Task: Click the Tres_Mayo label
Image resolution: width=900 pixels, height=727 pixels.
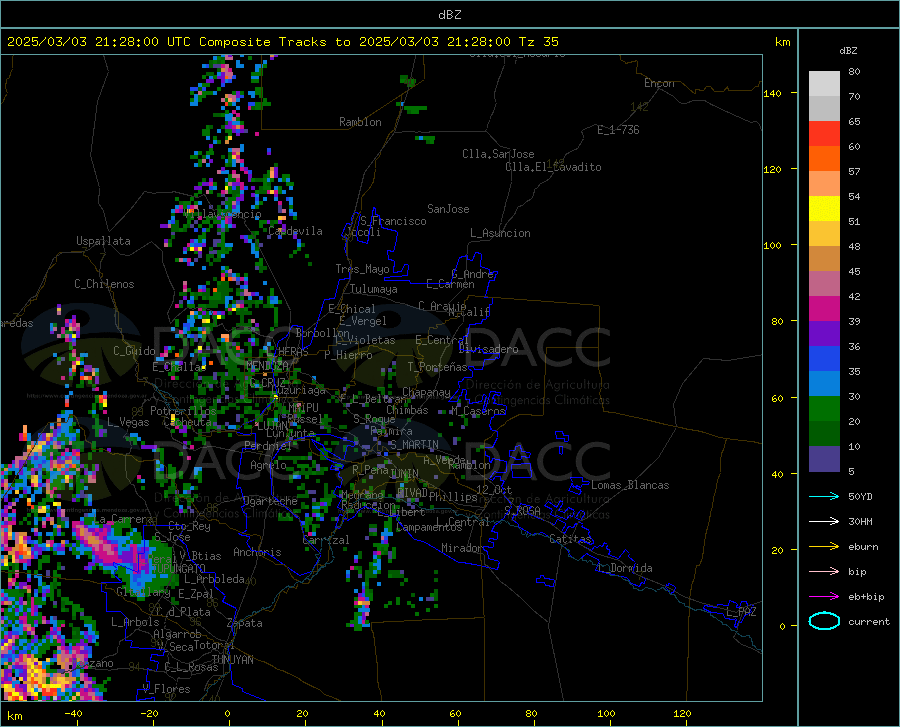Action: click(x=362, y=269)
